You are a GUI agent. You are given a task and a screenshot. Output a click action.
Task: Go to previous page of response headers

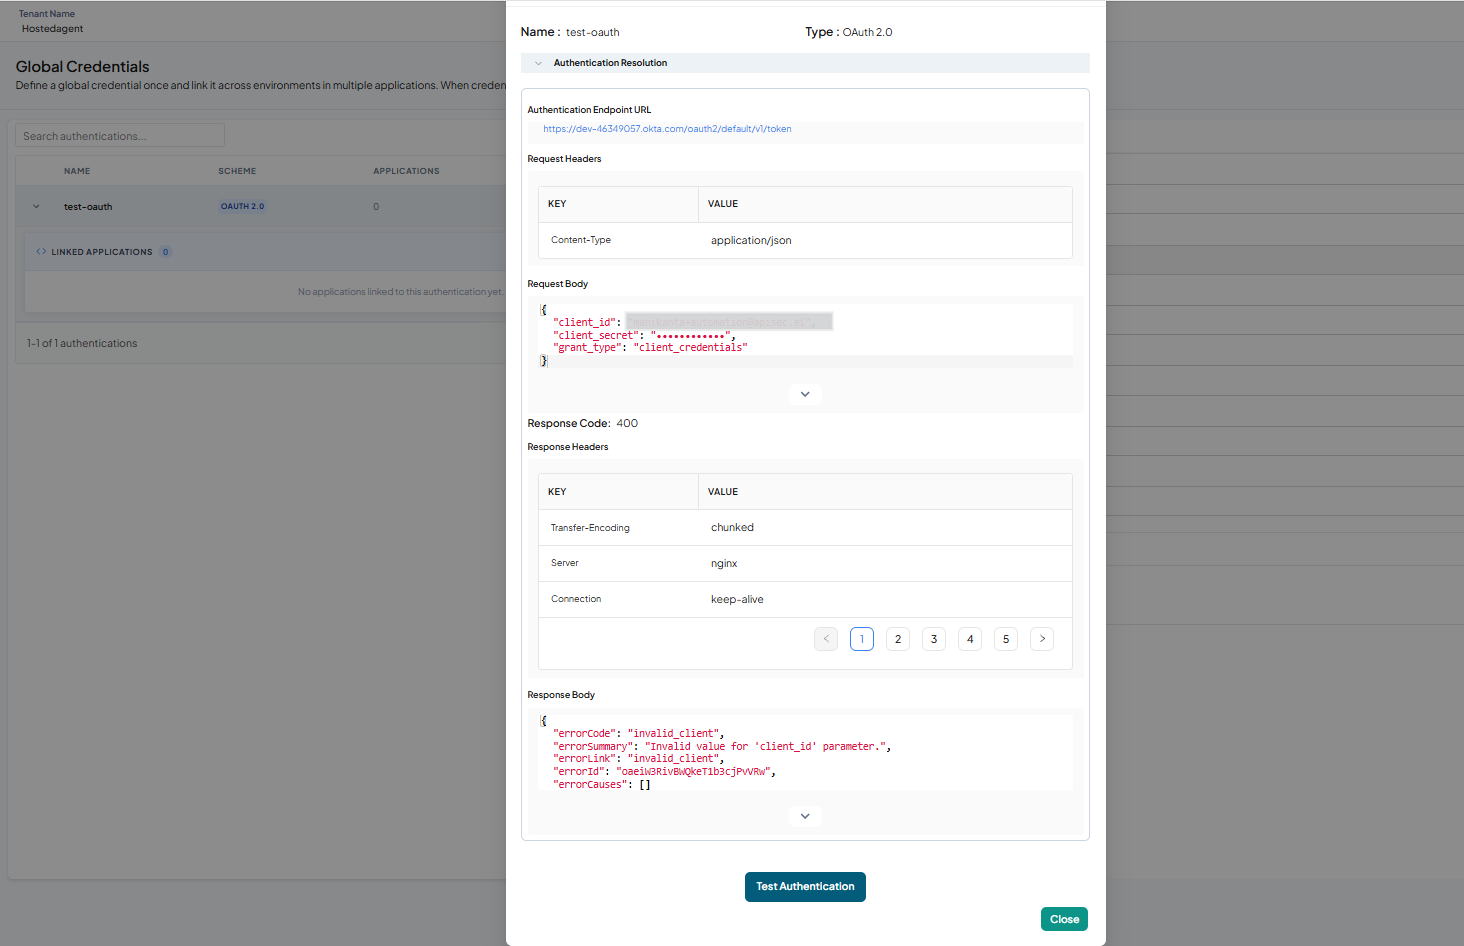[x=826, y=639]
